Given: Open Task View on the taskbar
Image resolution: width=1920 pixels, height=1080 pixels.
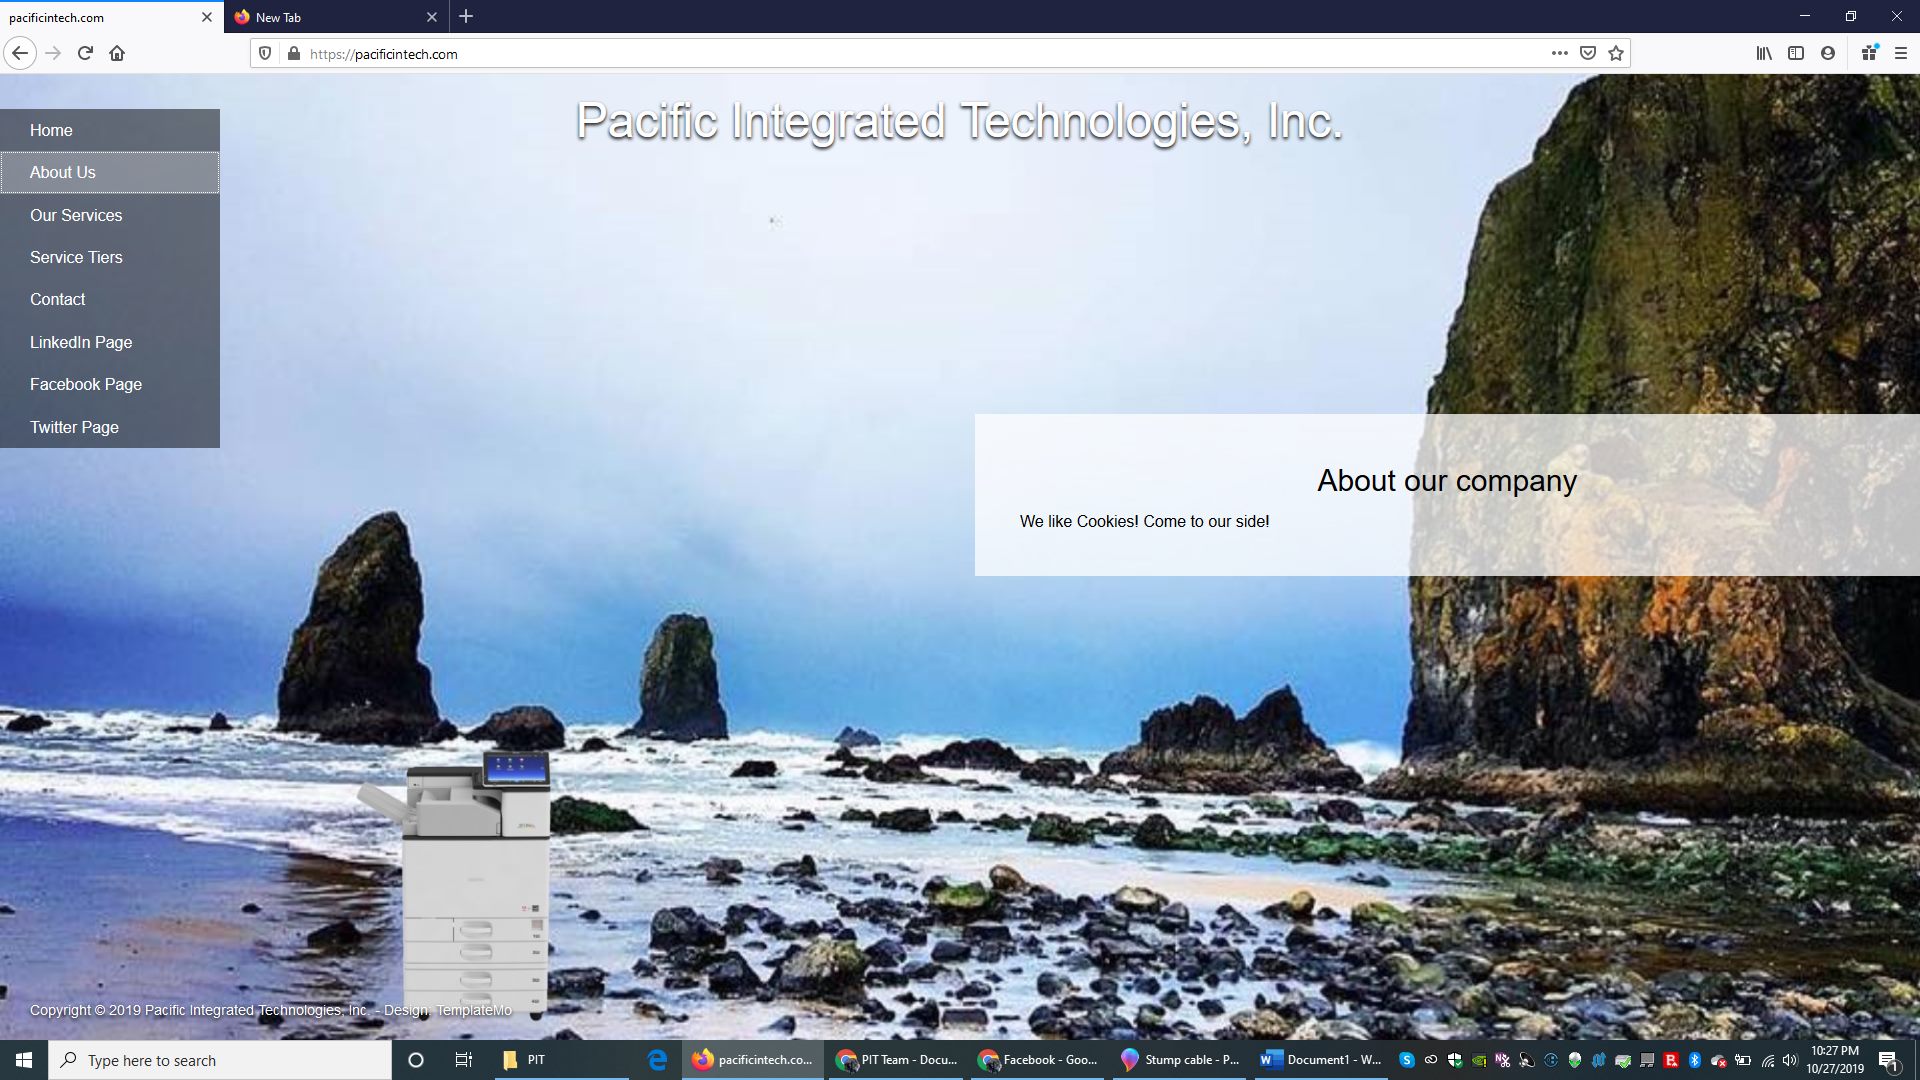Looking at the screenshot, I should coord(463,1060).
